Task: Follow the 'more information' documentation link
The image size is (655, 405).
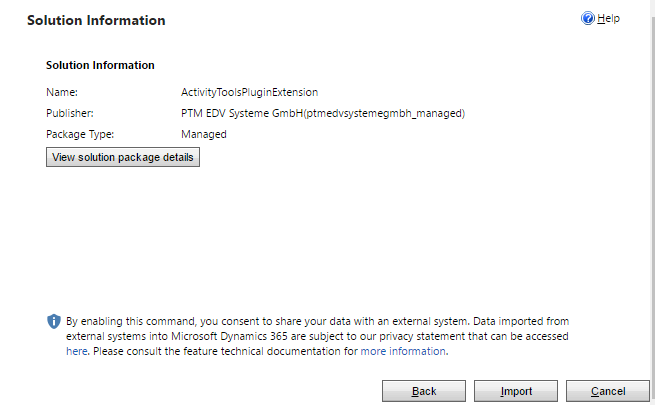Action: [403, 351]
